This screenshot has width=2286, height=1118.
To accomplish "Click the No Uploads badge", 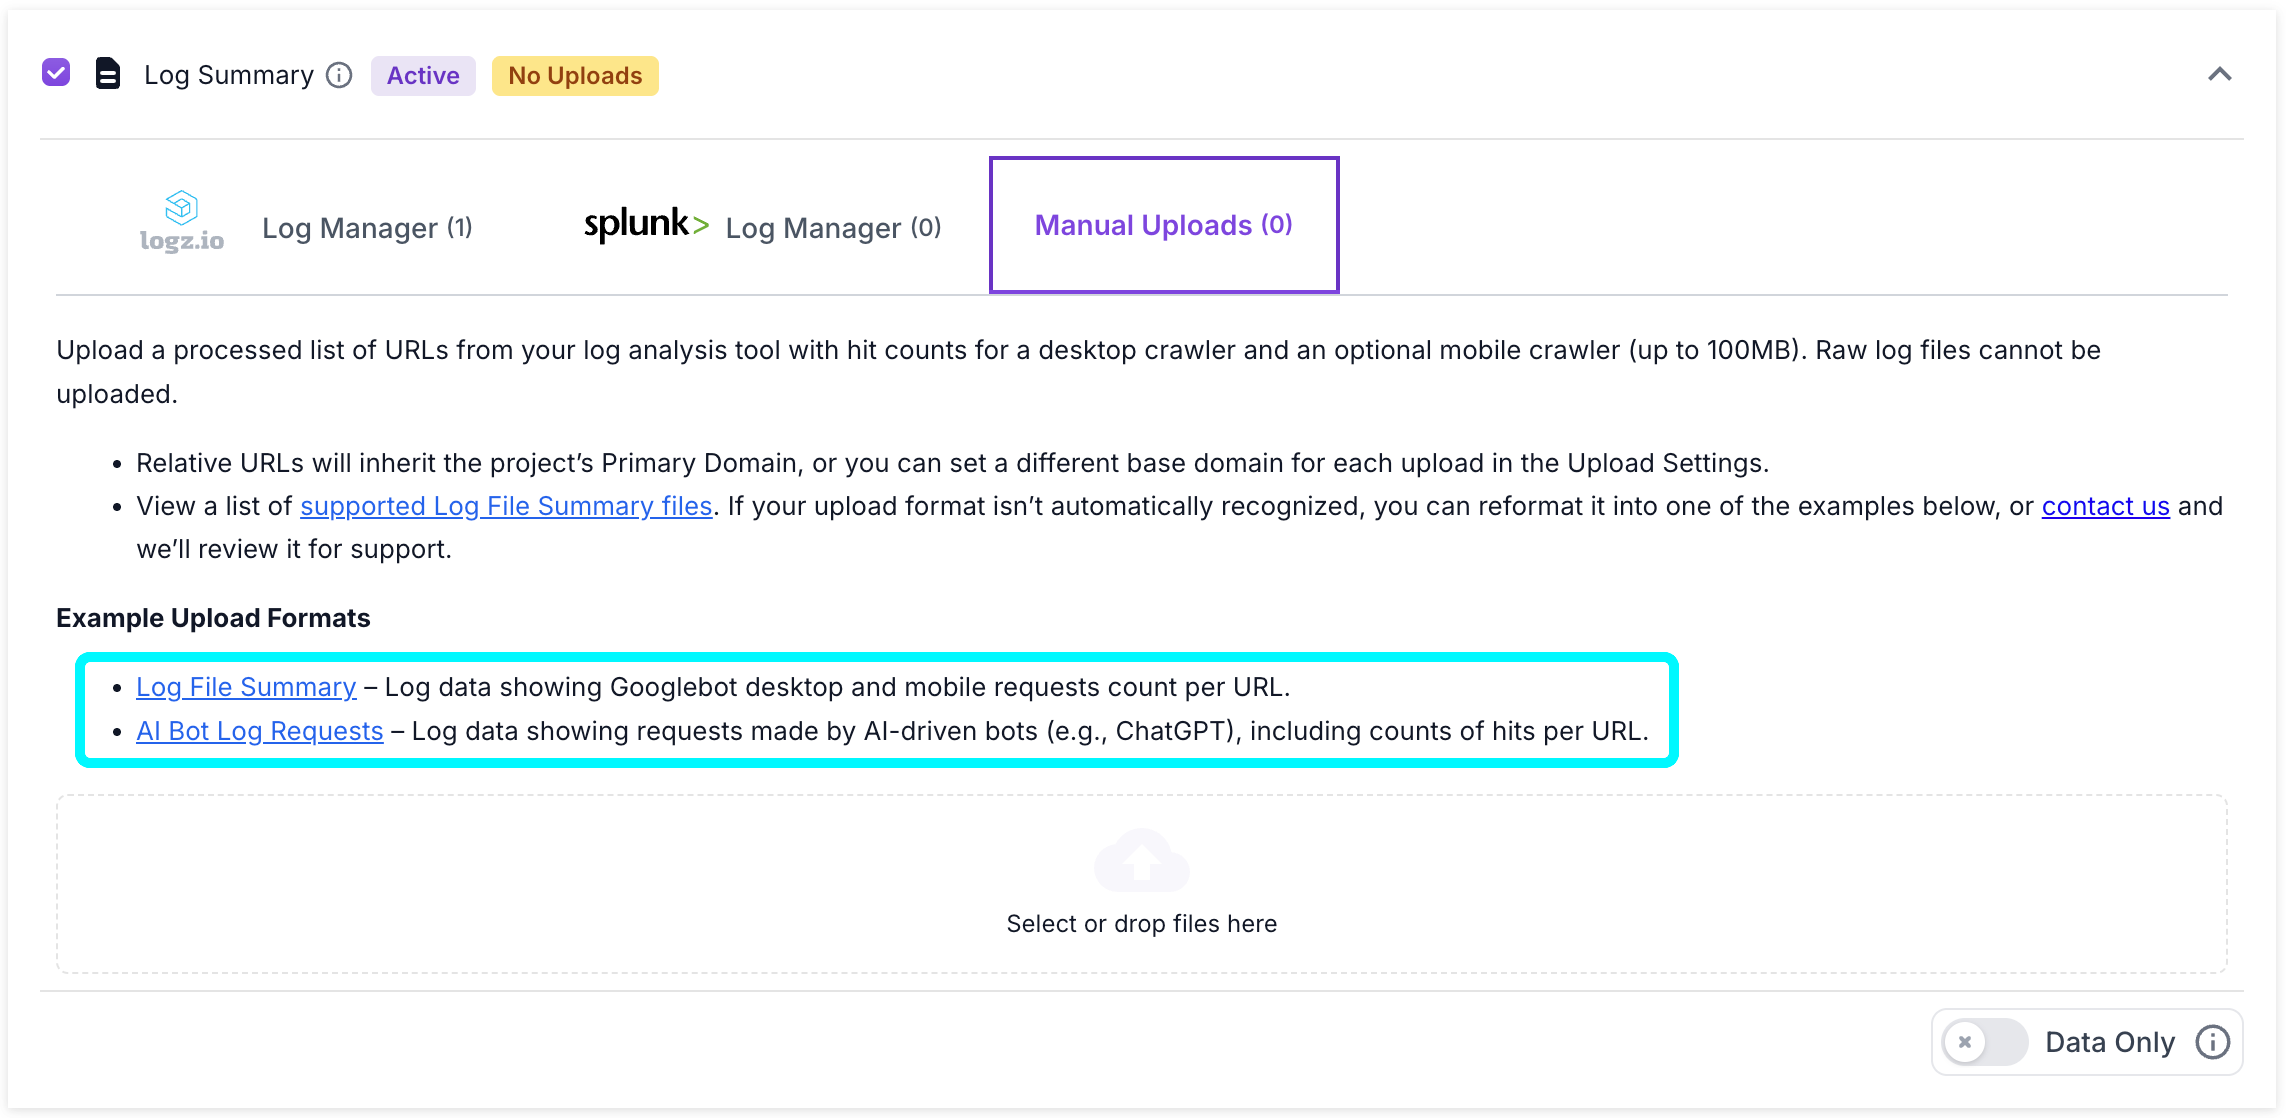I will [575, 75].
